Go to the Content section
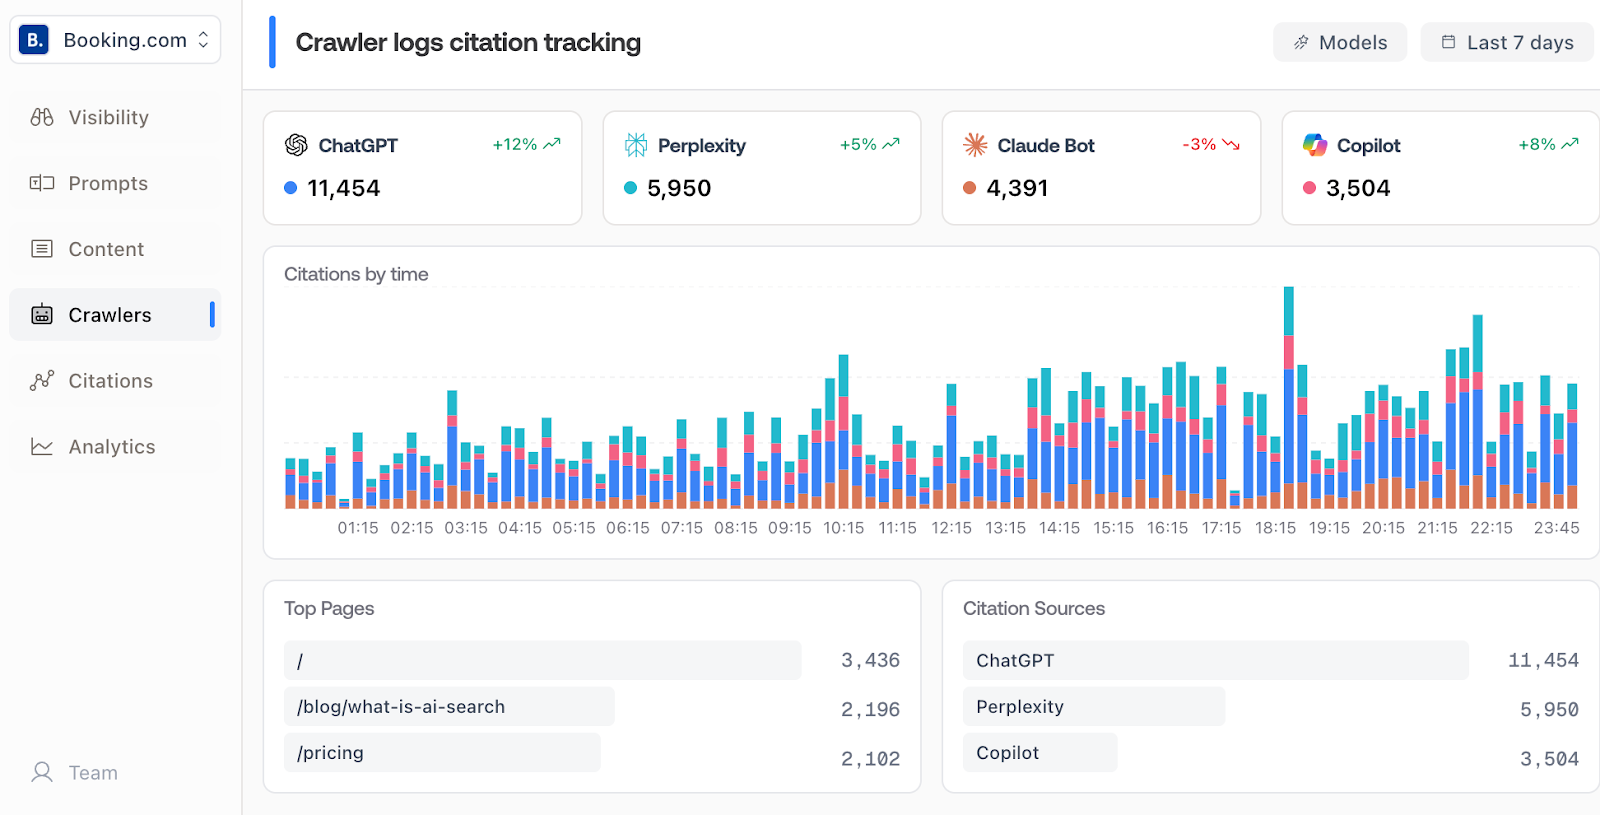1600x815 pixels. click(106, 249)
